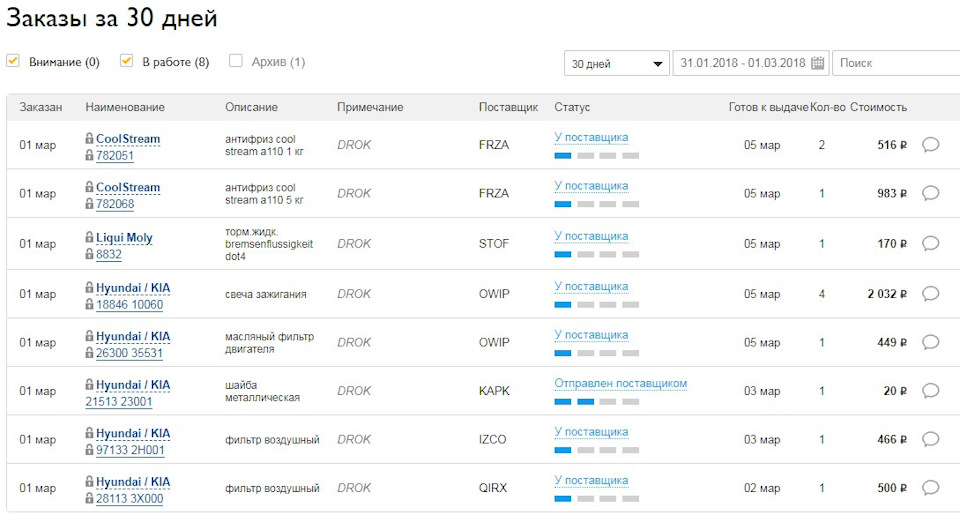The width and height of the screenshot is (960, 530).
Task: Open comment bubble for Liqui Moly 8832 row
Action: pyautogui.click(x=931, y=244)
